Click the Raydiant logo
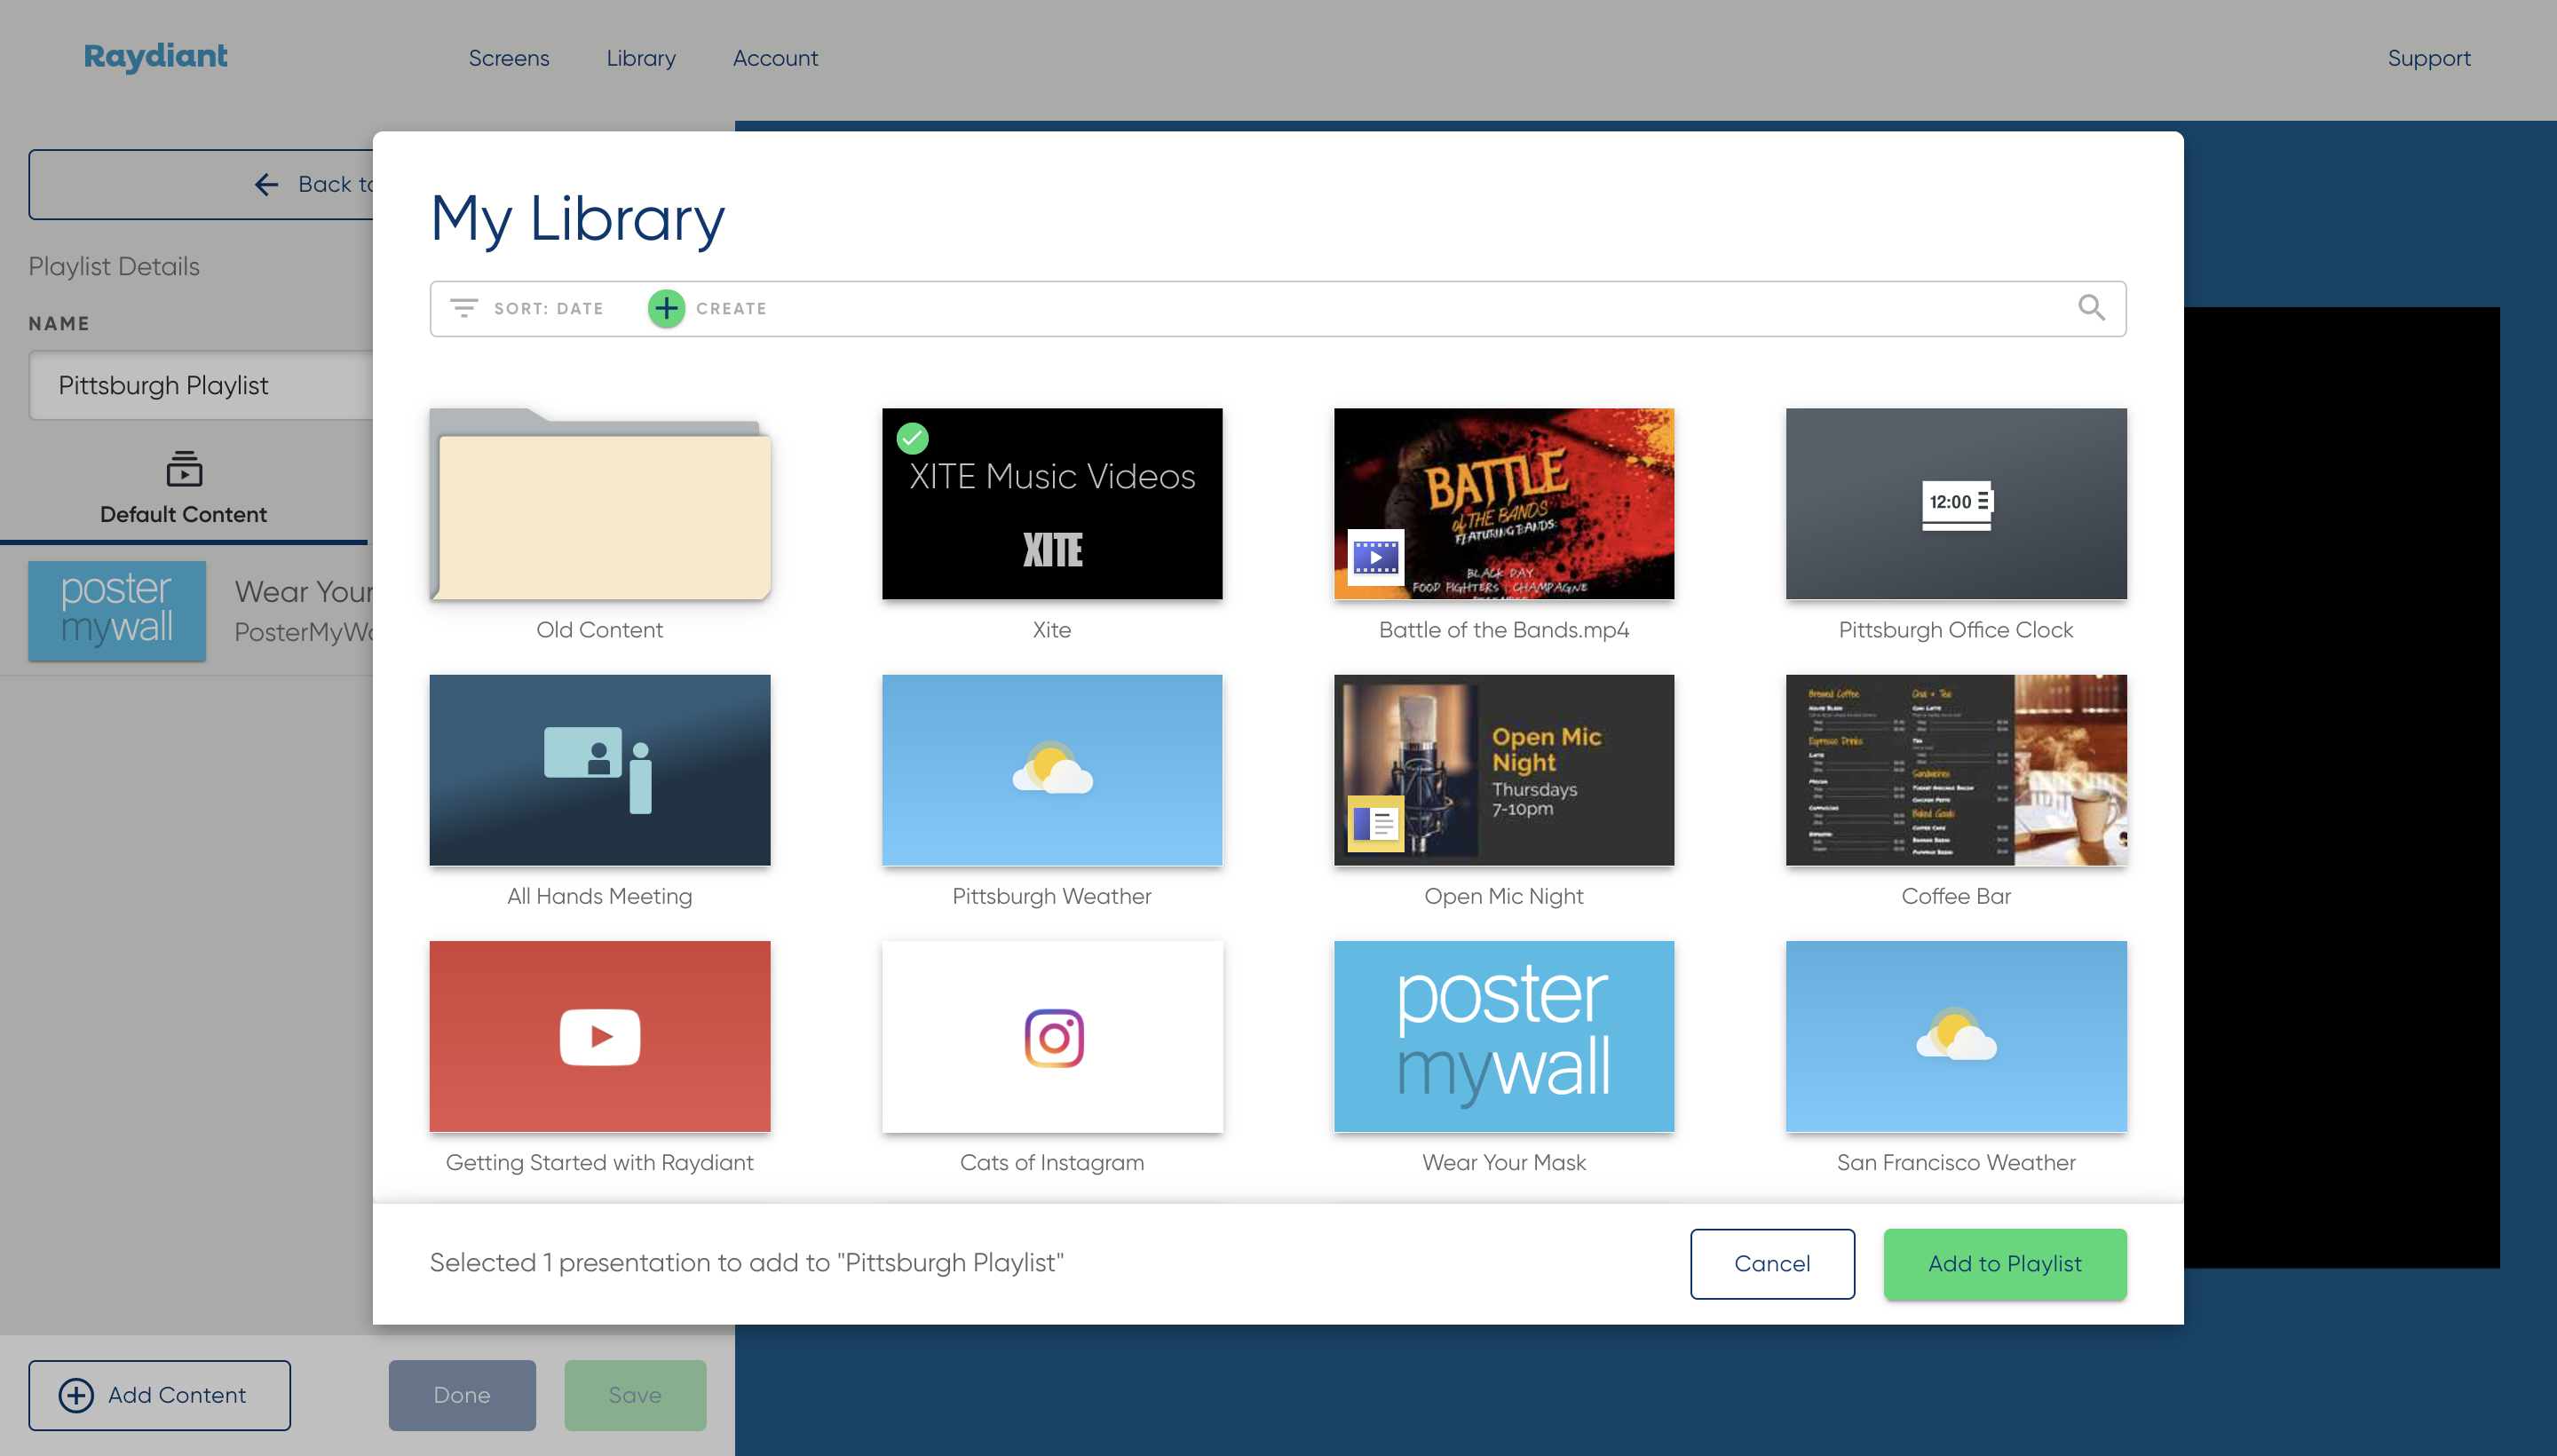Viewport: 2557px width, 1456px height. point(155,57)
